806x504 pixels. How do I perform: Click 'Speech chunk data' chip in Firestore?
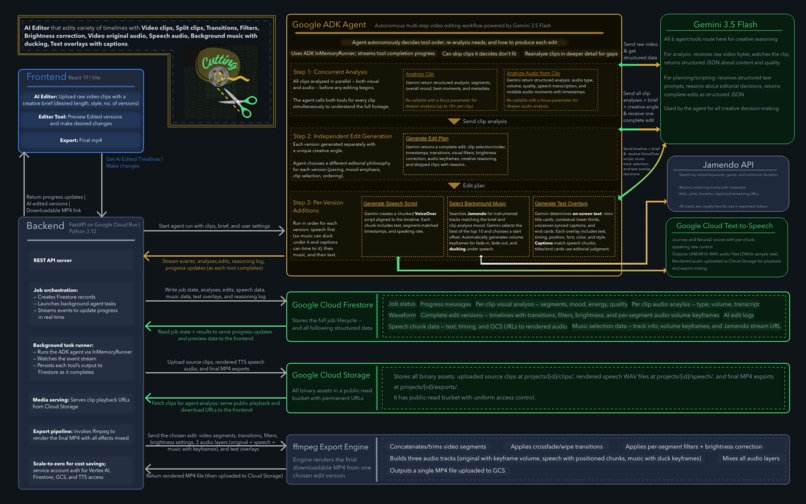pos(477,327)
